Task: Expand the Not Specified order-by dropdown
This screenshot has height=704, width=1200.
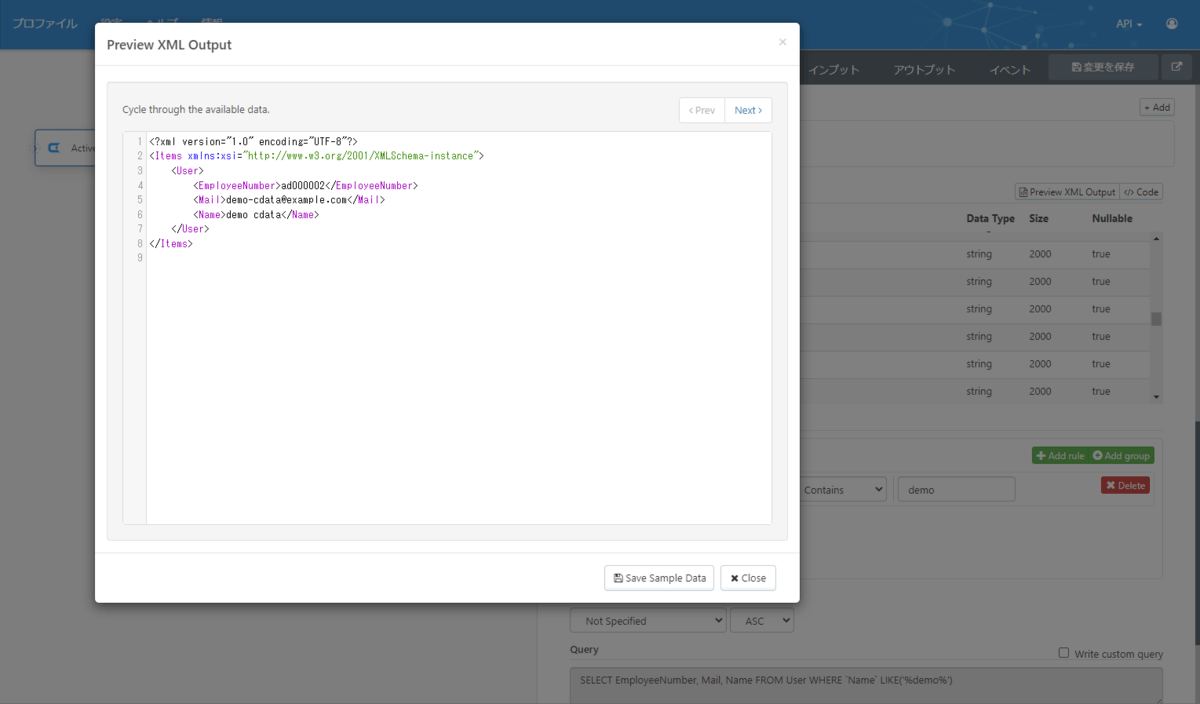Action: tap(647, 621)
